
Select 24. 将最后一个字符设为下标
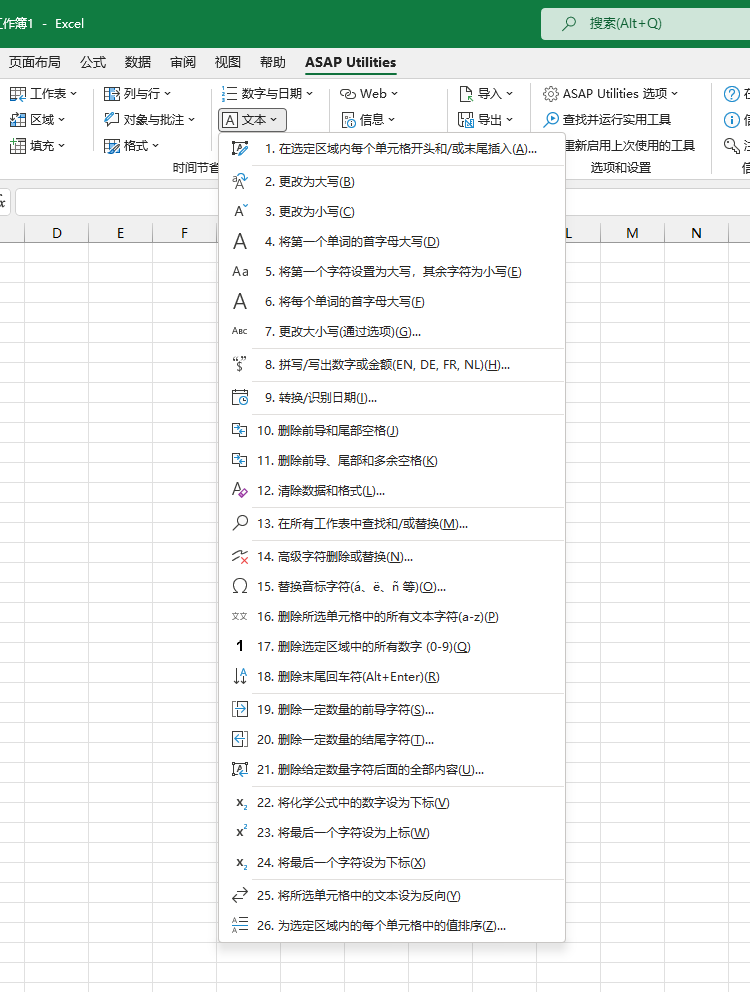[392, 862]
